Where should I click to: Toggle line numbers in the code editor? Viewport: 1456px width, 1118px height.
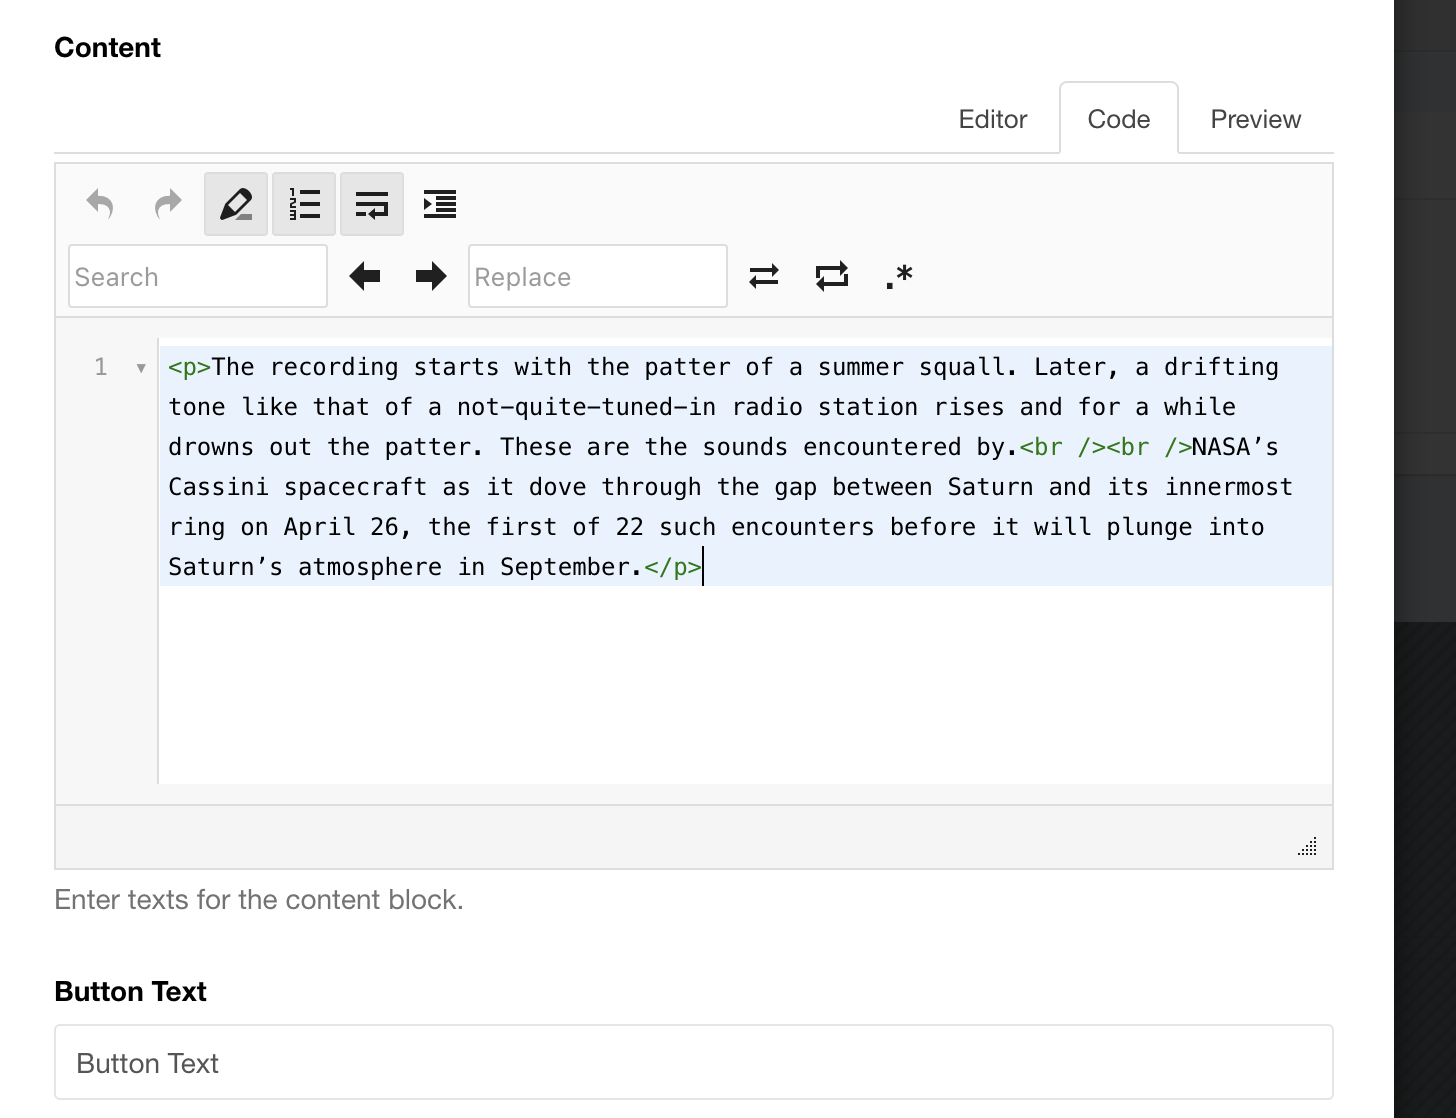(304, 204)
